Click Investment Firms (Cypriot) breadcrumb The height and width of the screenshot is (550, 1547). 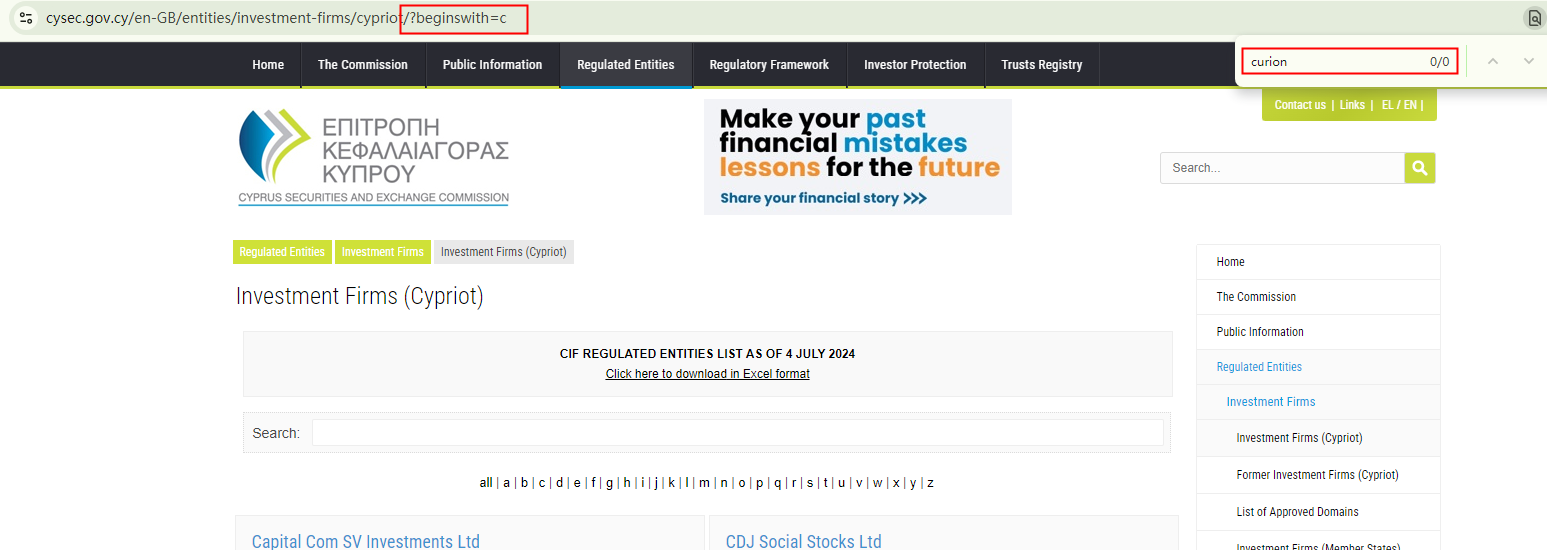pos(504,252)
